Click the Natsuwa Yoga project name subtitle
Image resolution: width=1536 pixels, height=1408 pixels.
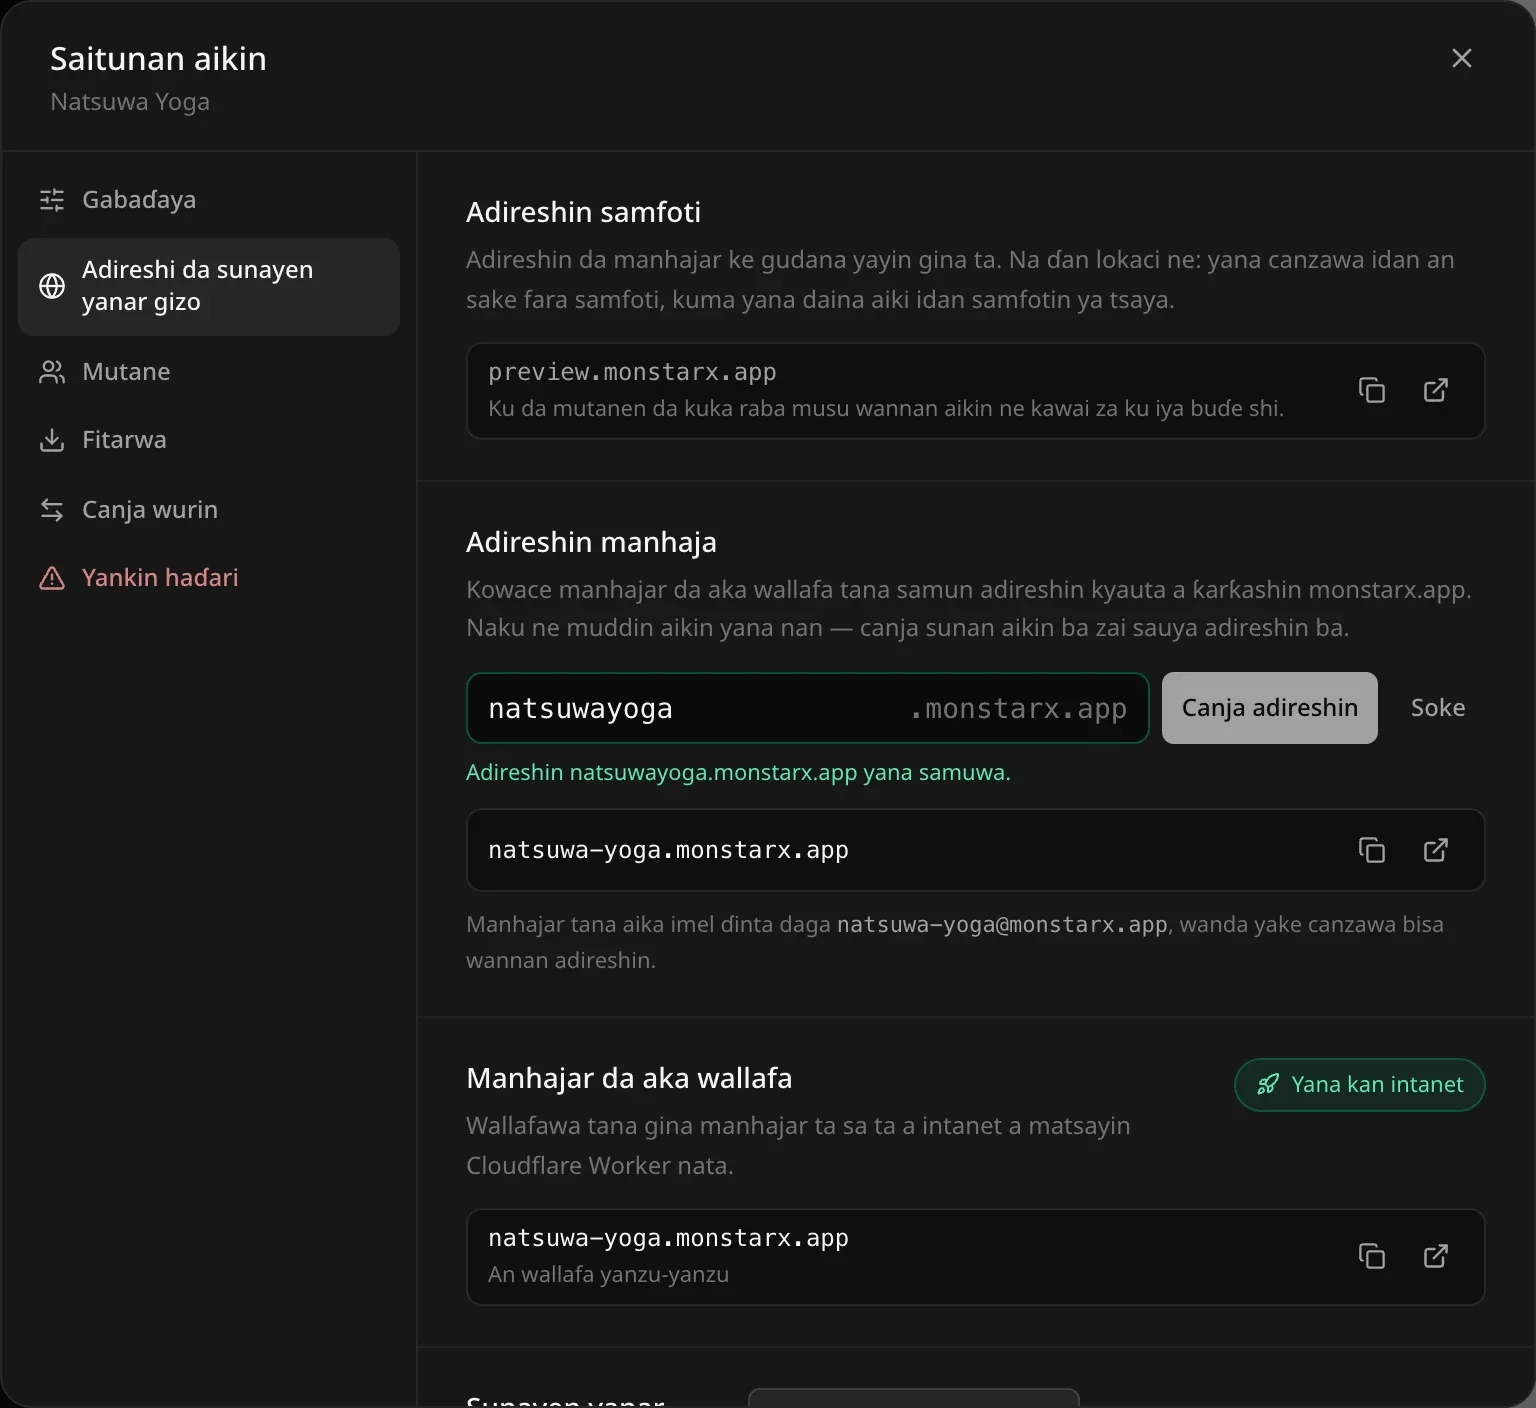click(130, 102)
